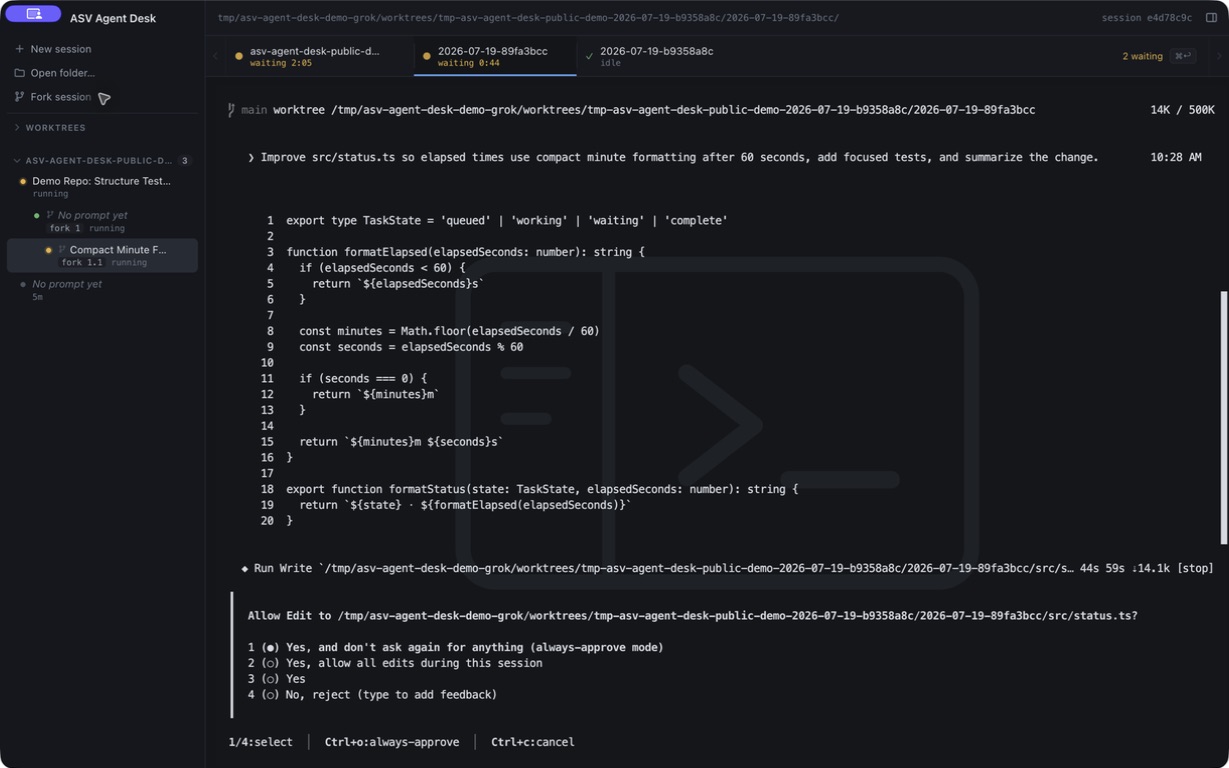Open the Demo Repo: Structure Test session
This screenshot has height=768, width=1229.
pos(102,187)
